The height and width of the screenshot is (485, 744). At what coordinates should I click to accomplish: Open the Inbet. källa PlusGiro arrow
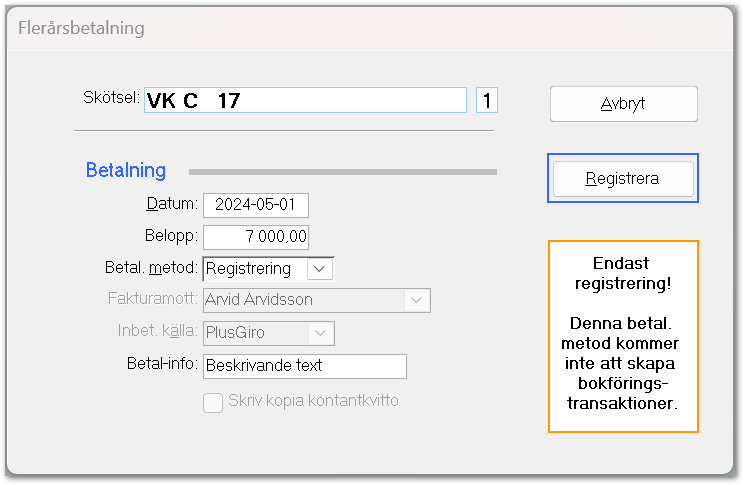[321, 333]
